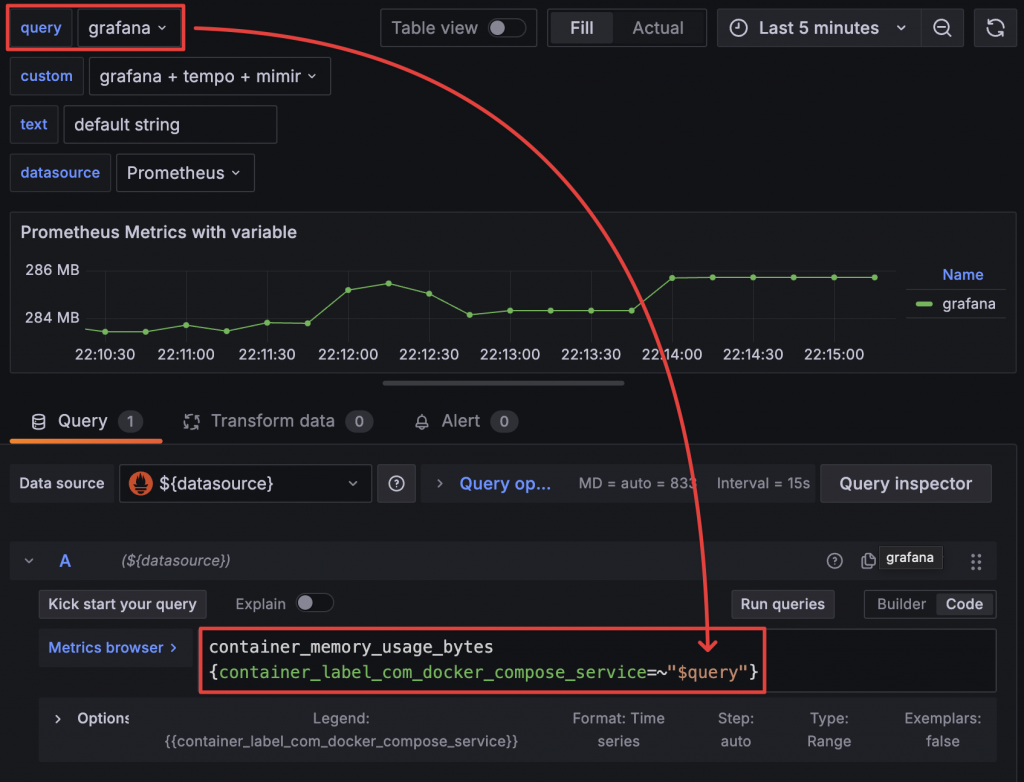Click the PromQL query code editor
The width and height of the screenshot is (1024, 782).
(597, 660)
